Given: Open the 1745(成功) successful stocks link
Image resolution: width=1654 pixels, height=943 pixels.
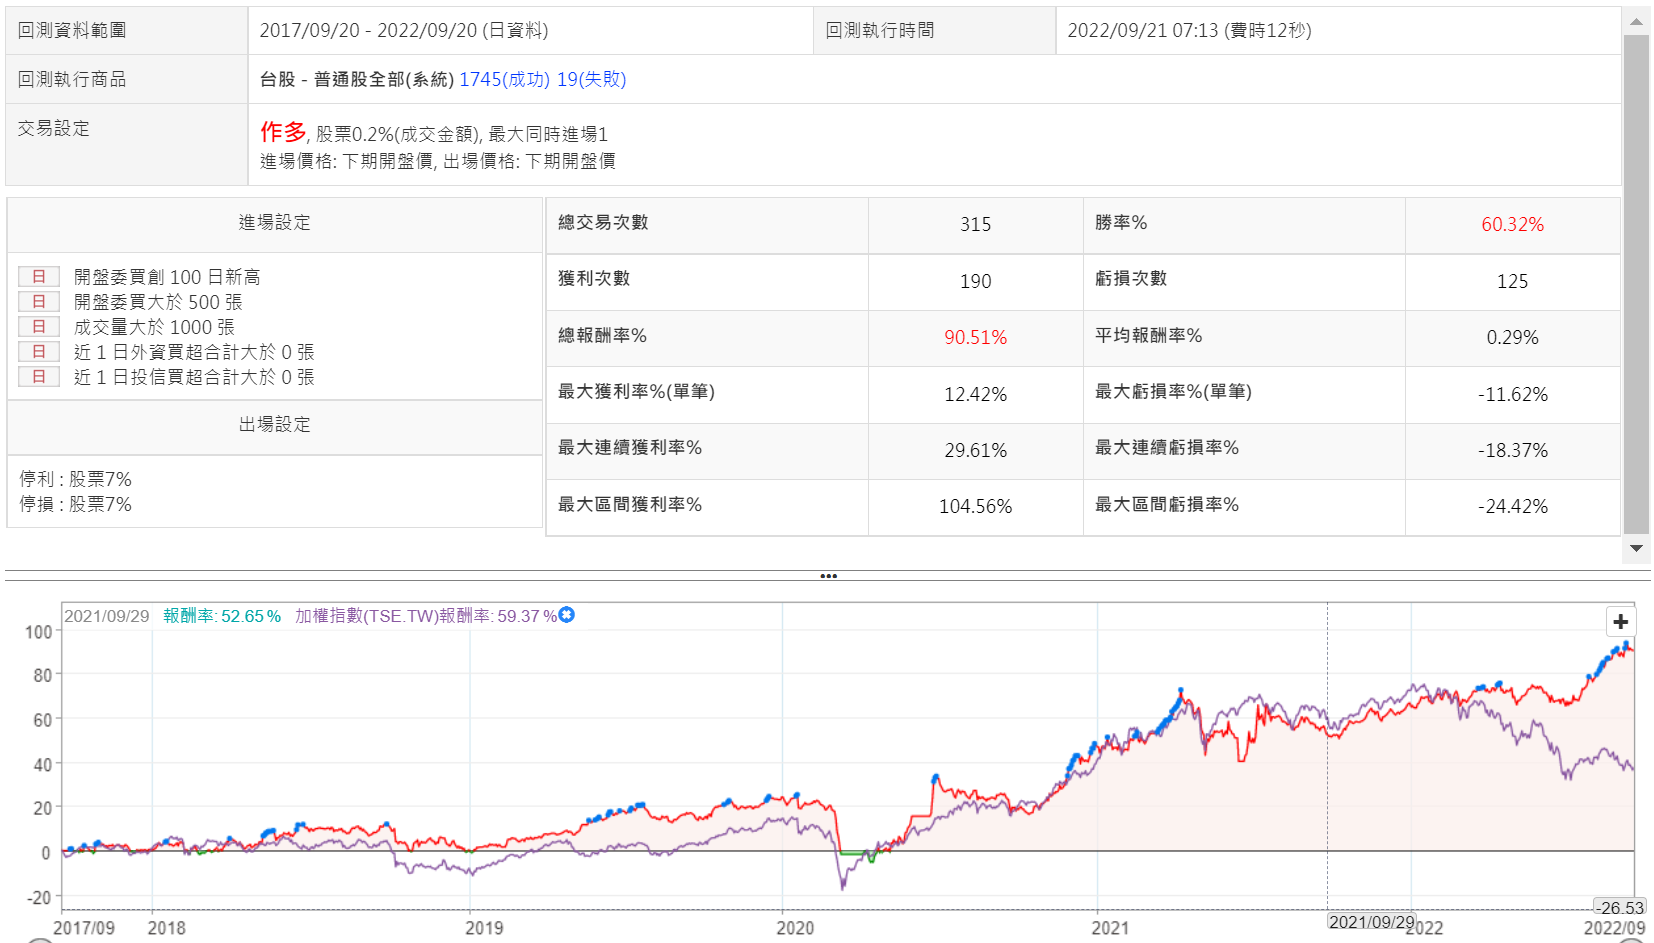Looking at the screenshot, I should tap(504, 80).
